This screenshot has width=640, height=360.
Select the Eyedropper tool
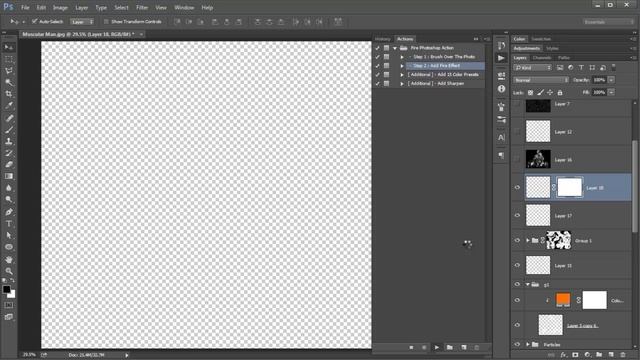pos(9,105)
